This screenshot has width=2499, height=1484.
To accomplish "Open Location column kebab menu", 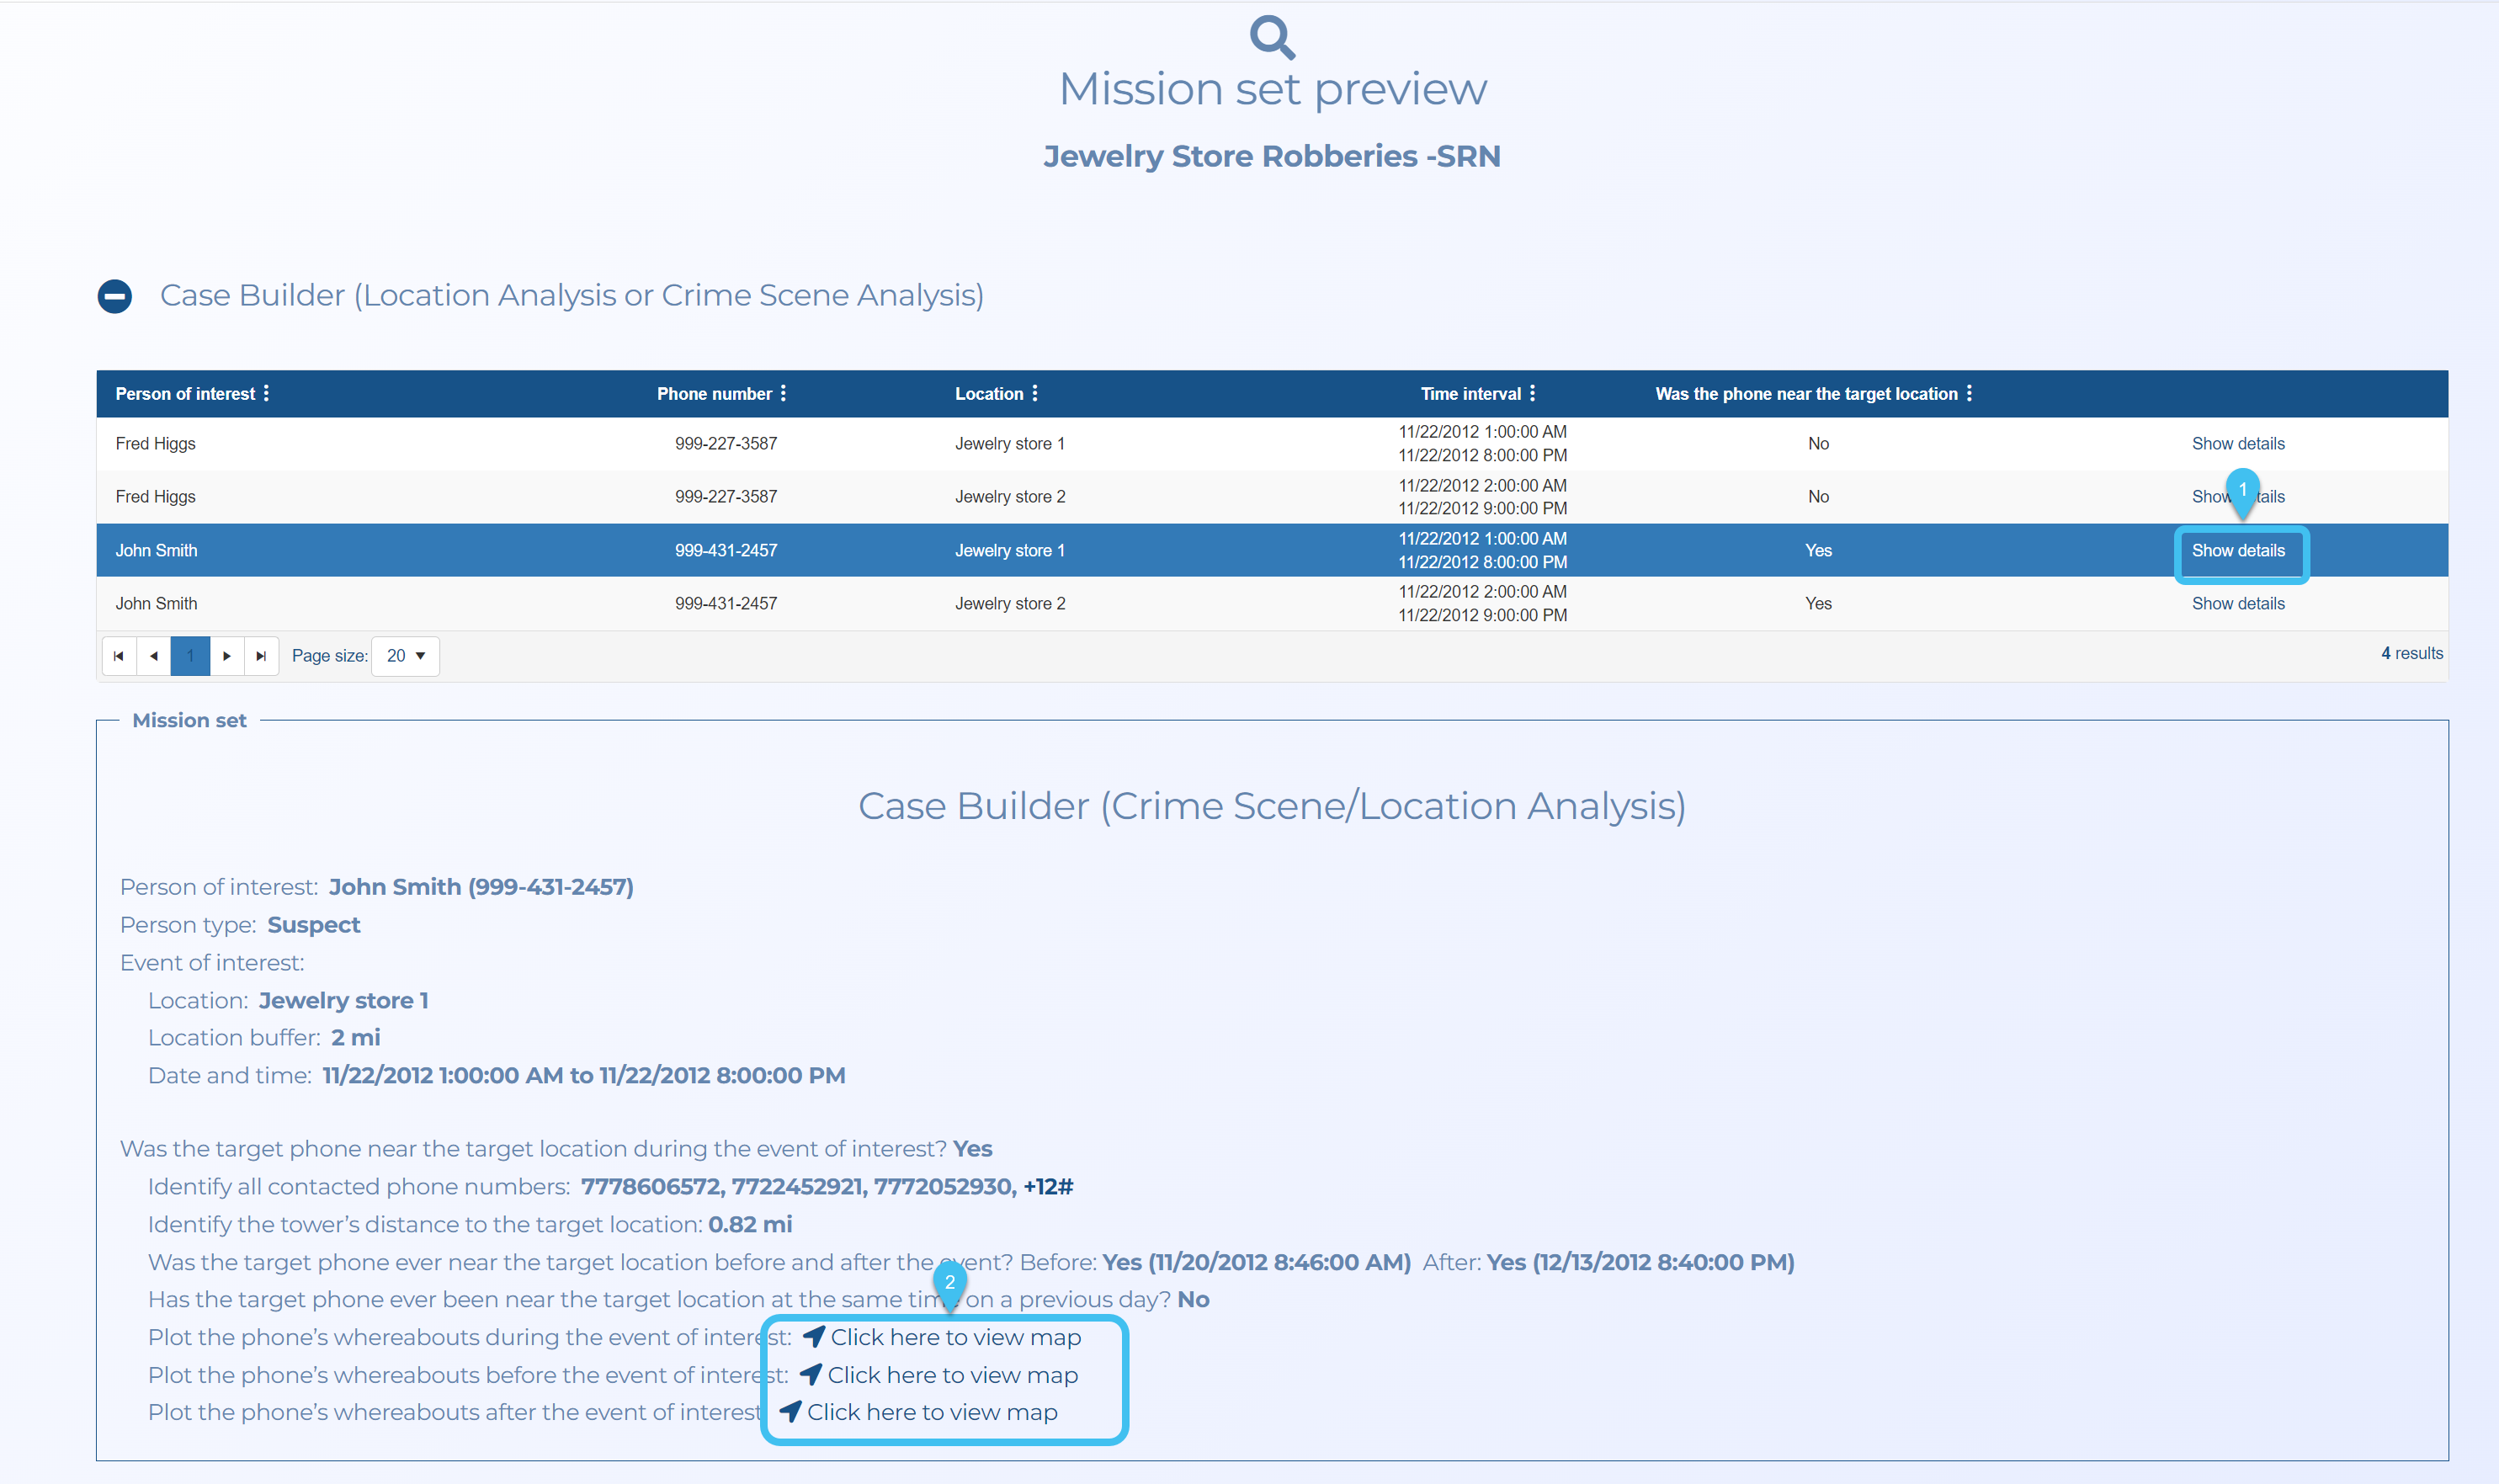I will tap(1035, 394).
